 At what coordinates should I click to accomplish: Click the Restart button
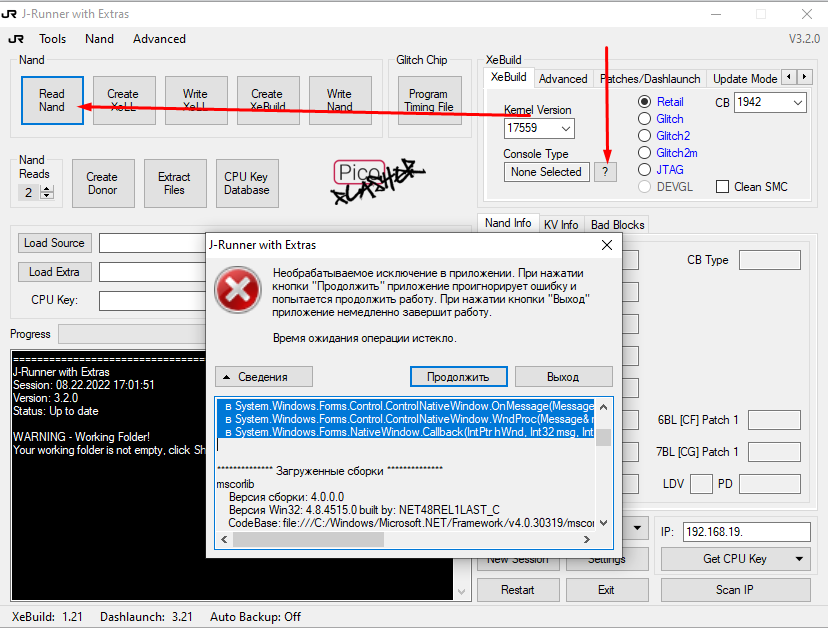click(518, 590)
